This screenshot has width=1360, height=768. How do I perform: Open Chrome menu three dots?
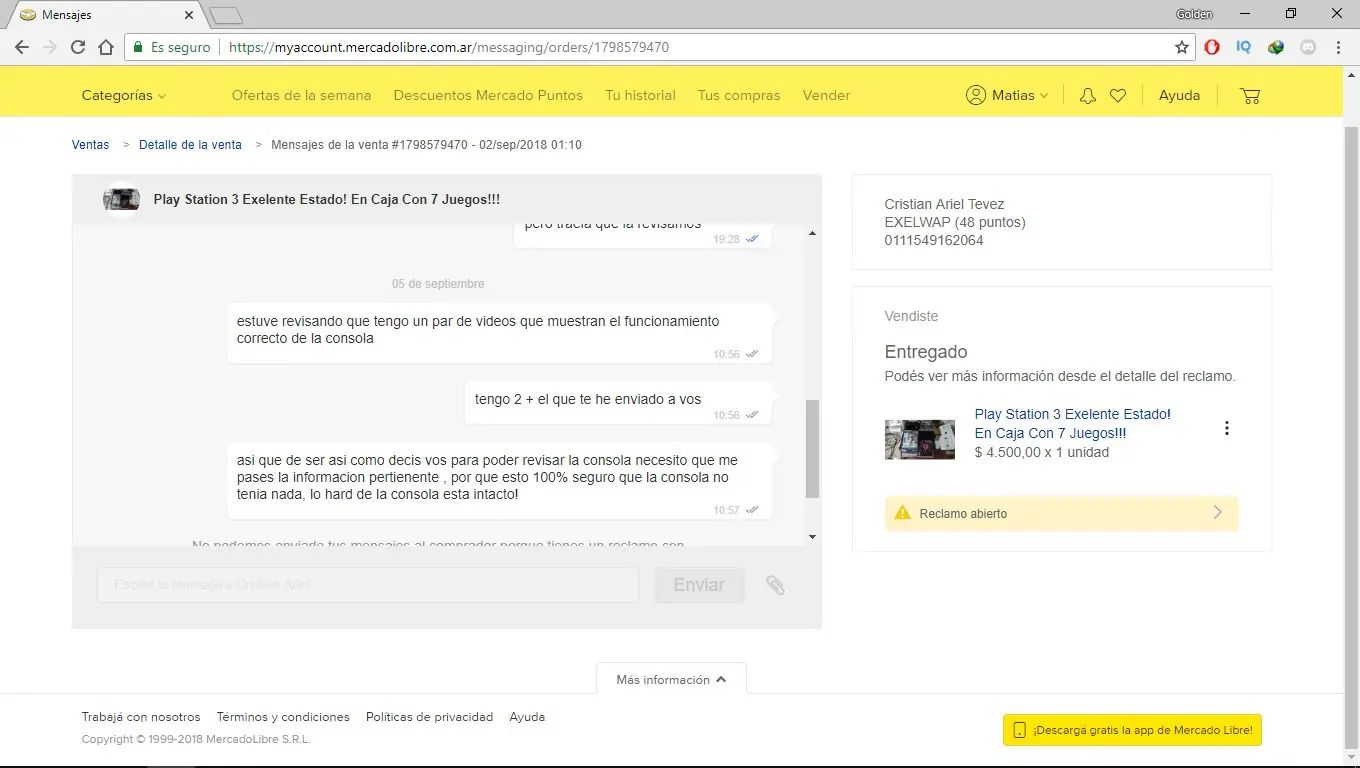tap(1340, 47)
